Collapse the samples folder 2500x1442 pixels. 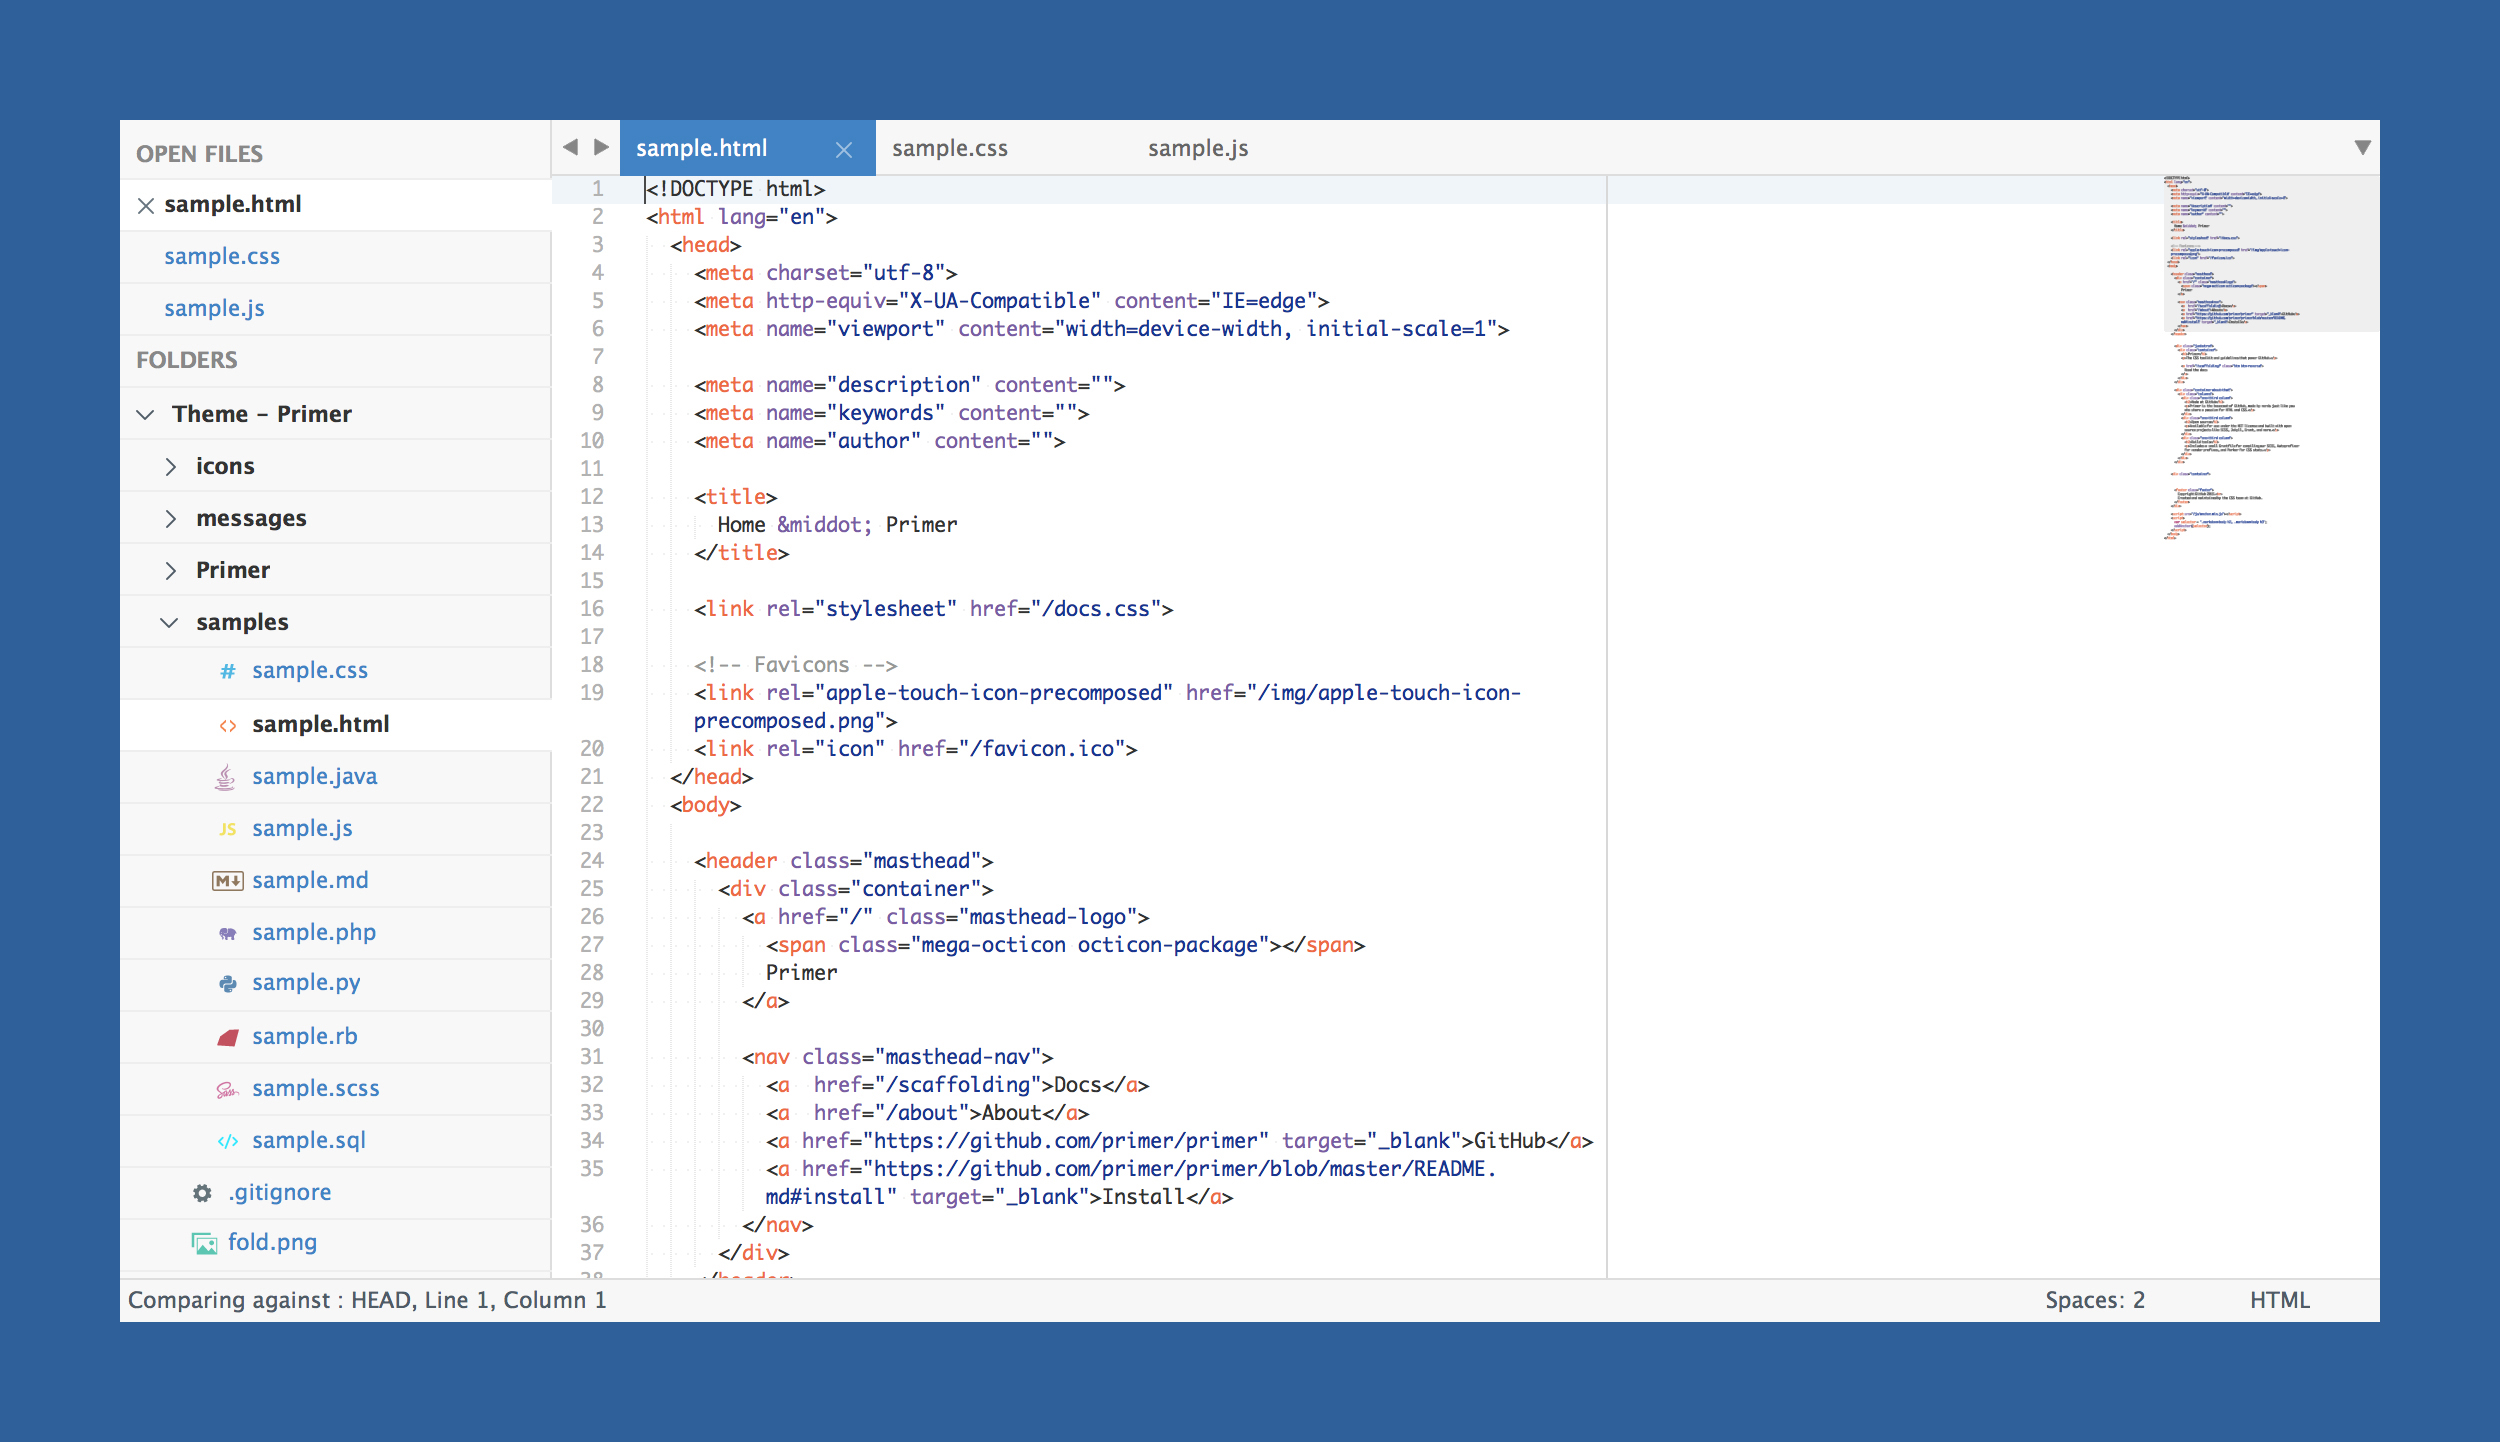[x=169, y=623]
